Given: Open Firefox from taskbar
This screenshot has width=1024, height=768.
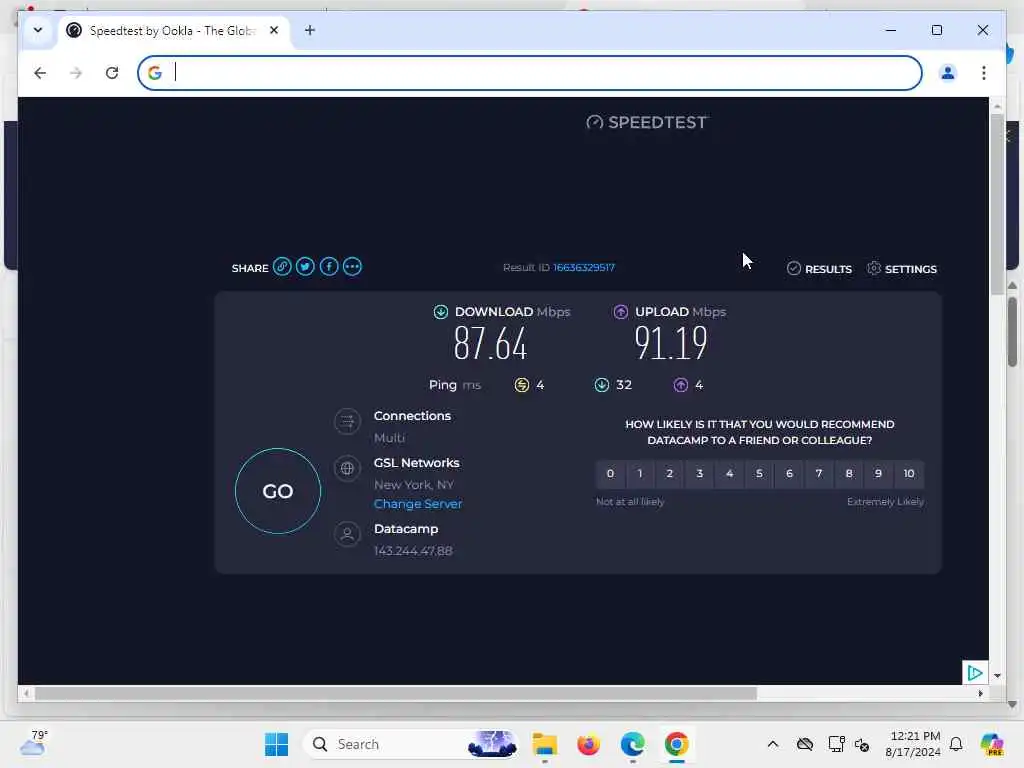Looking at the screenshot, I should point(588,744).
